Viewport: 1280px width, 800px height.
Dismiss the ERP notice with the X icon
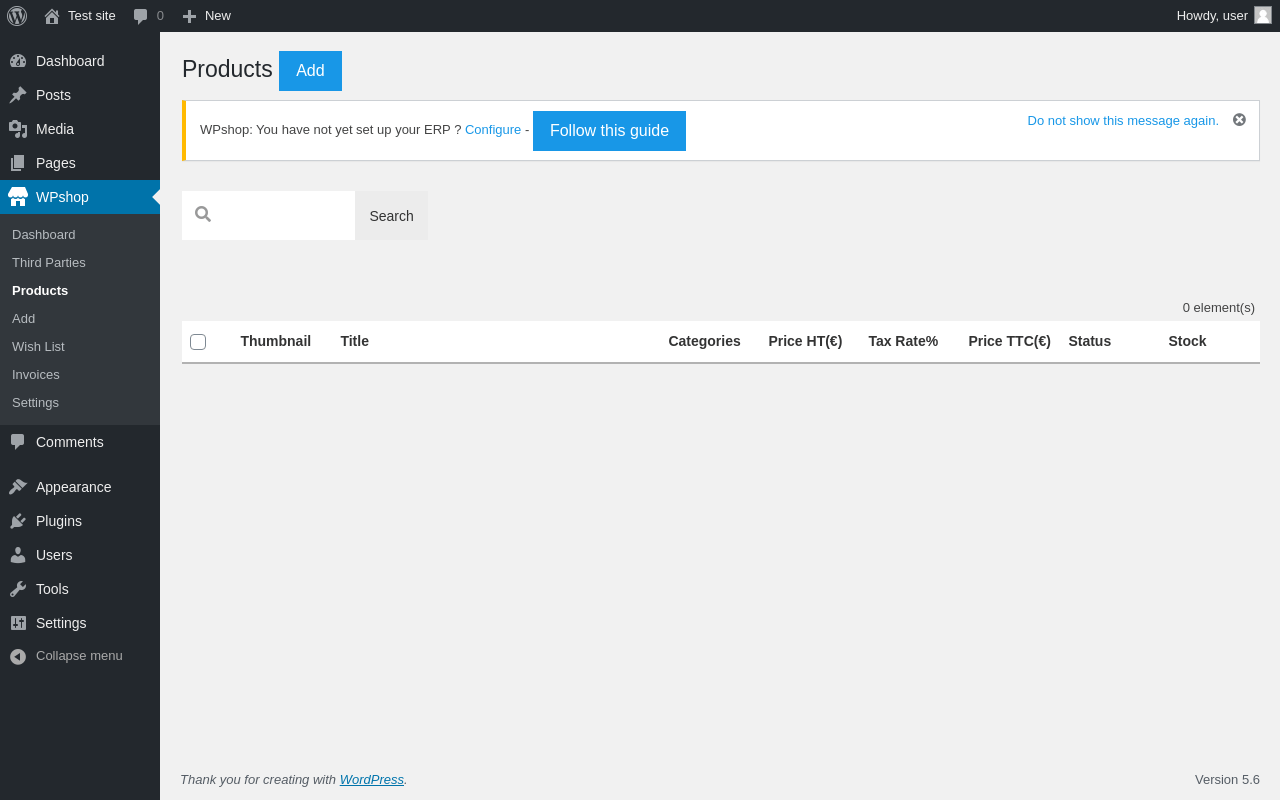[1239, 120]
